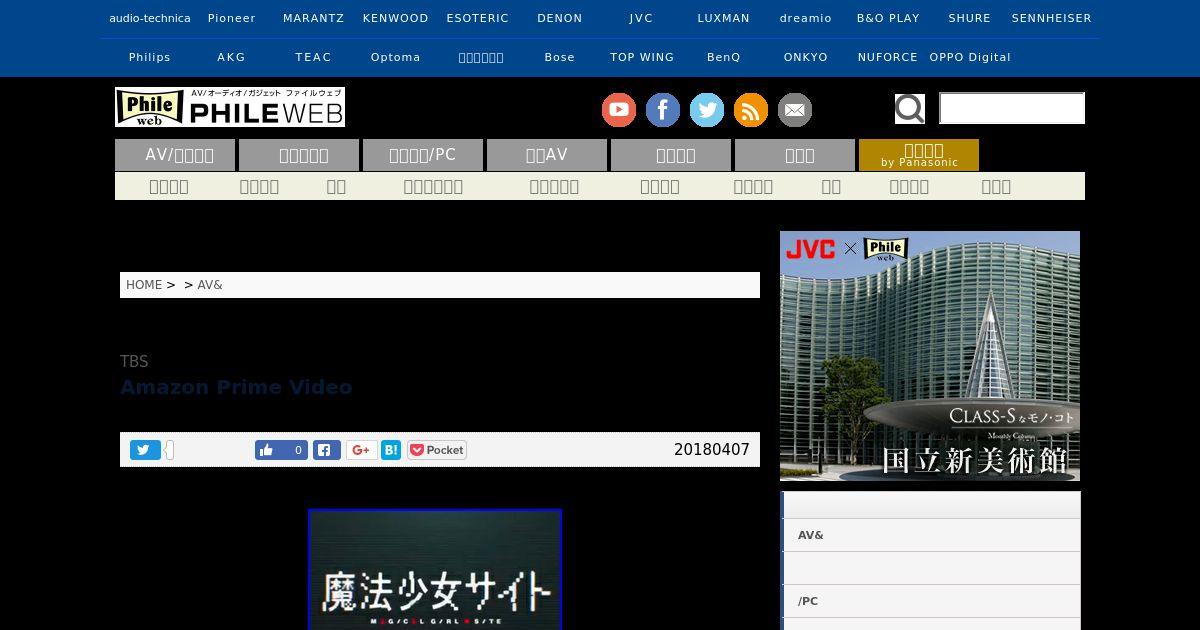The height and width of the screenshot is (630, 1200).
Task: Share article via Facebook share icon
Action: tap(327, 450)
